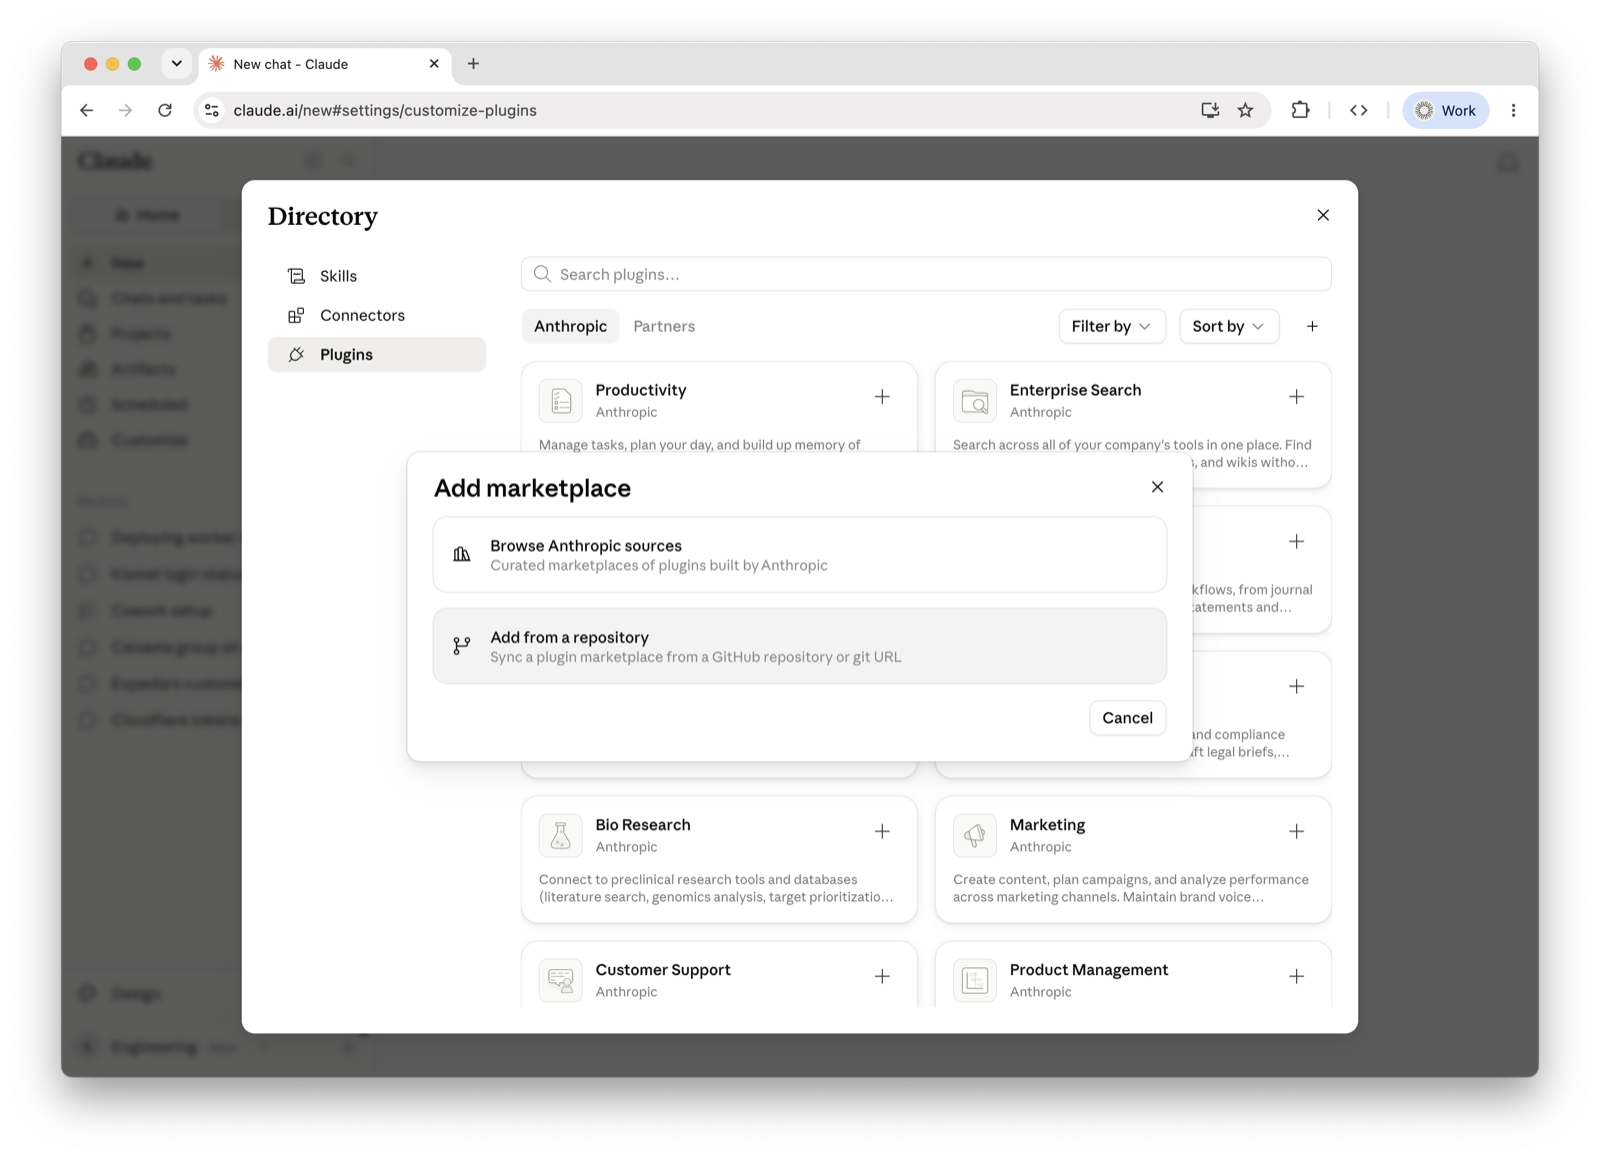Screen dimensions: 1600x1158
Task: Click the repository git branch icon
Action: point(461,646)
